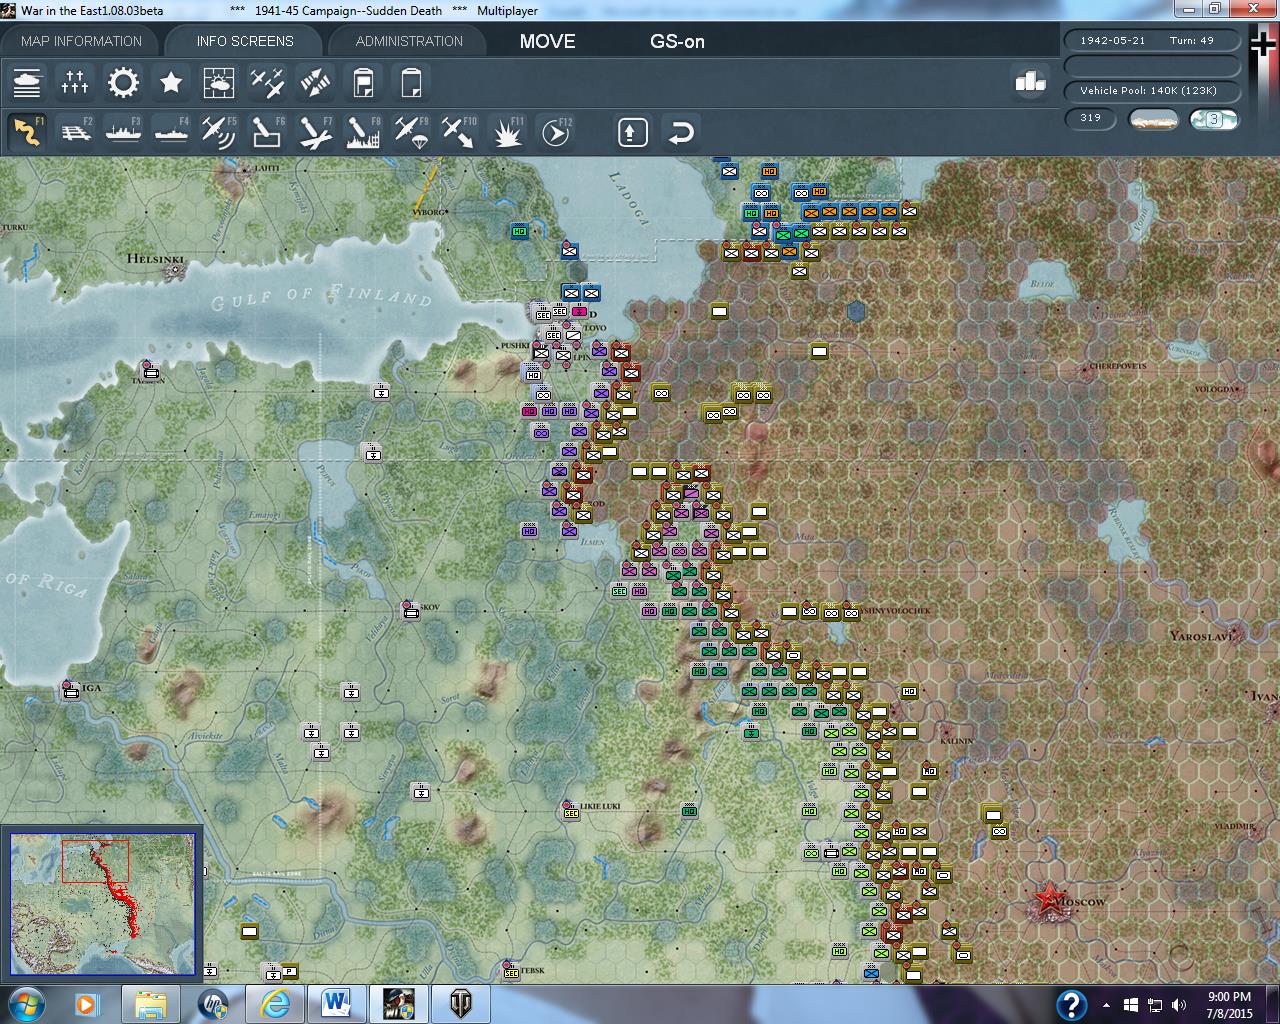
Task: Select the unit at Tallinn
Action: click(151, 372)
